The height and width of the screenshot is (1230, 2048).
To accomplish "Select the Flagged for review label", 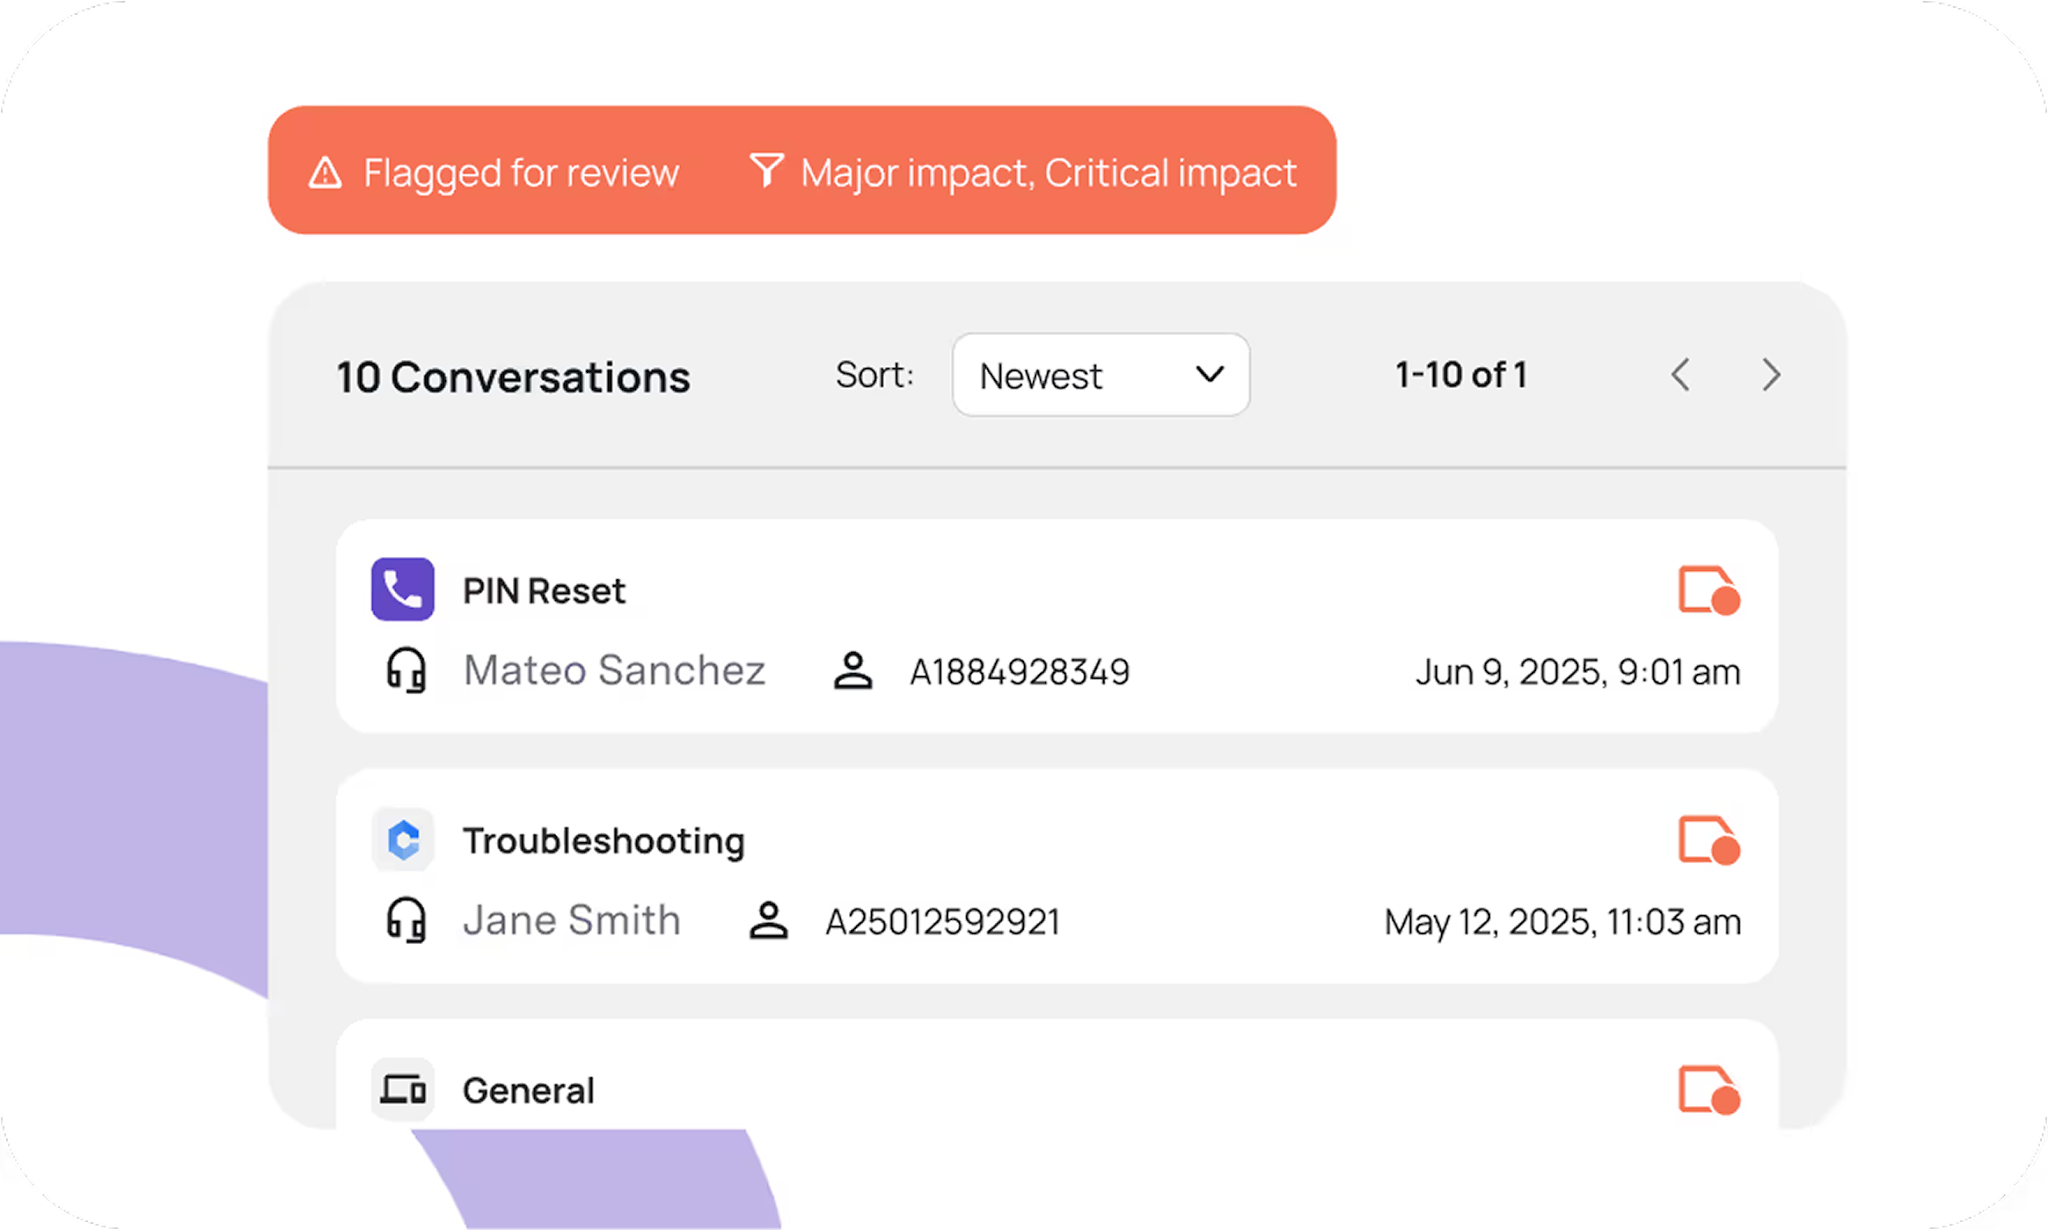I will click(x=520, y=173).
